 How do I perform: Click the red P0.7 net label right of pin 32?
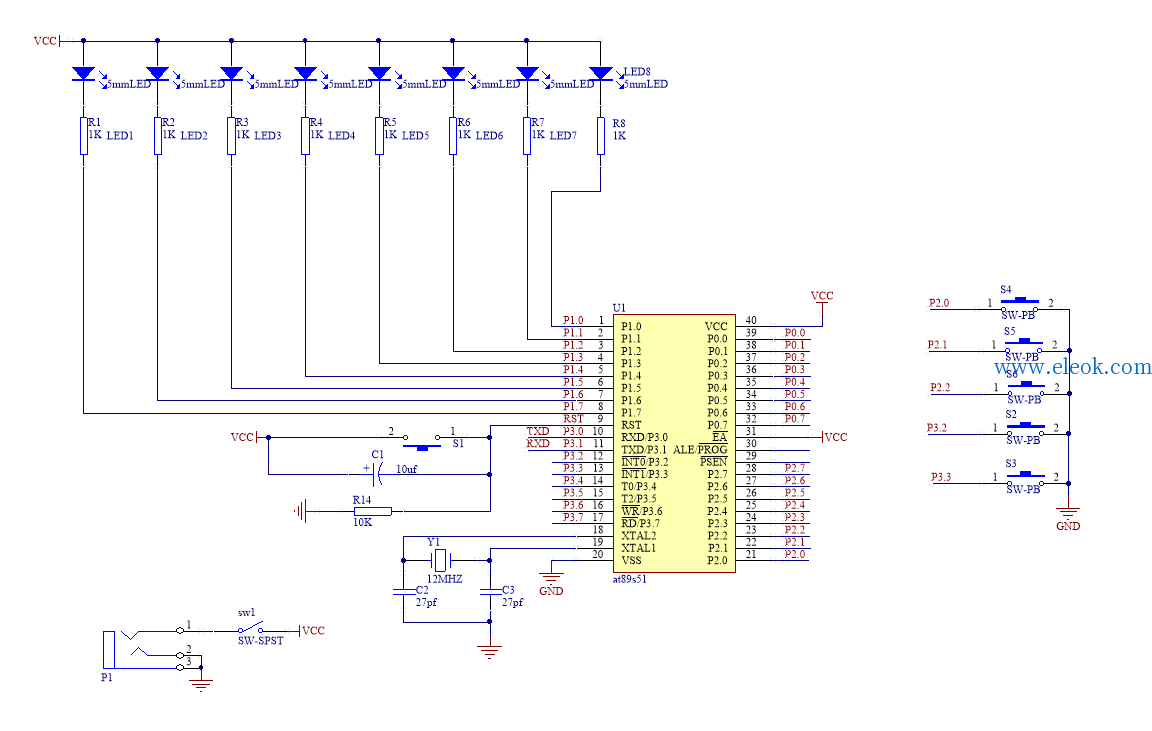(x=795, y=419)
